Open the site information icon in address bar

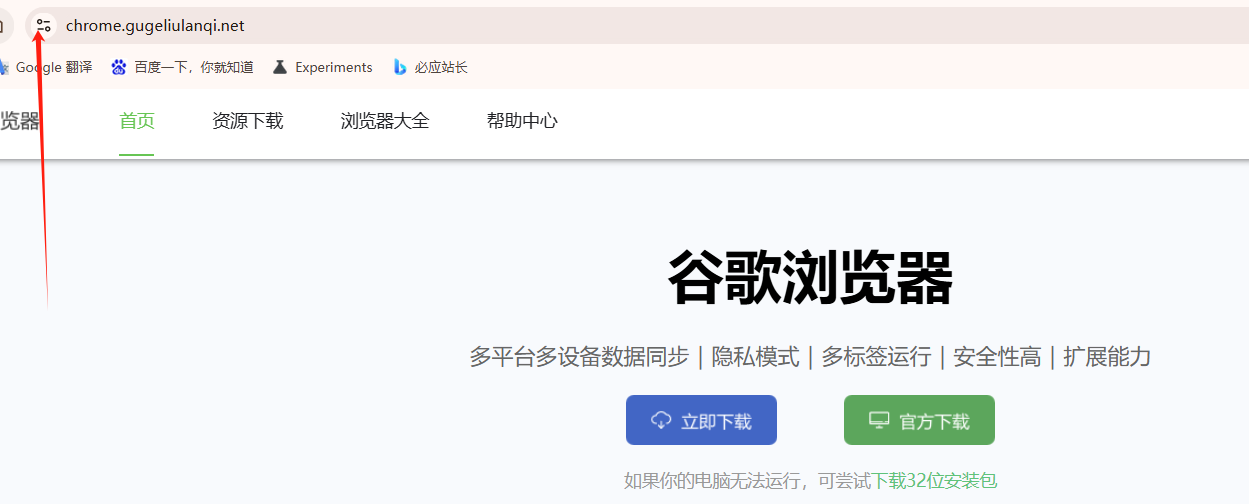click(x=42, y=26)
